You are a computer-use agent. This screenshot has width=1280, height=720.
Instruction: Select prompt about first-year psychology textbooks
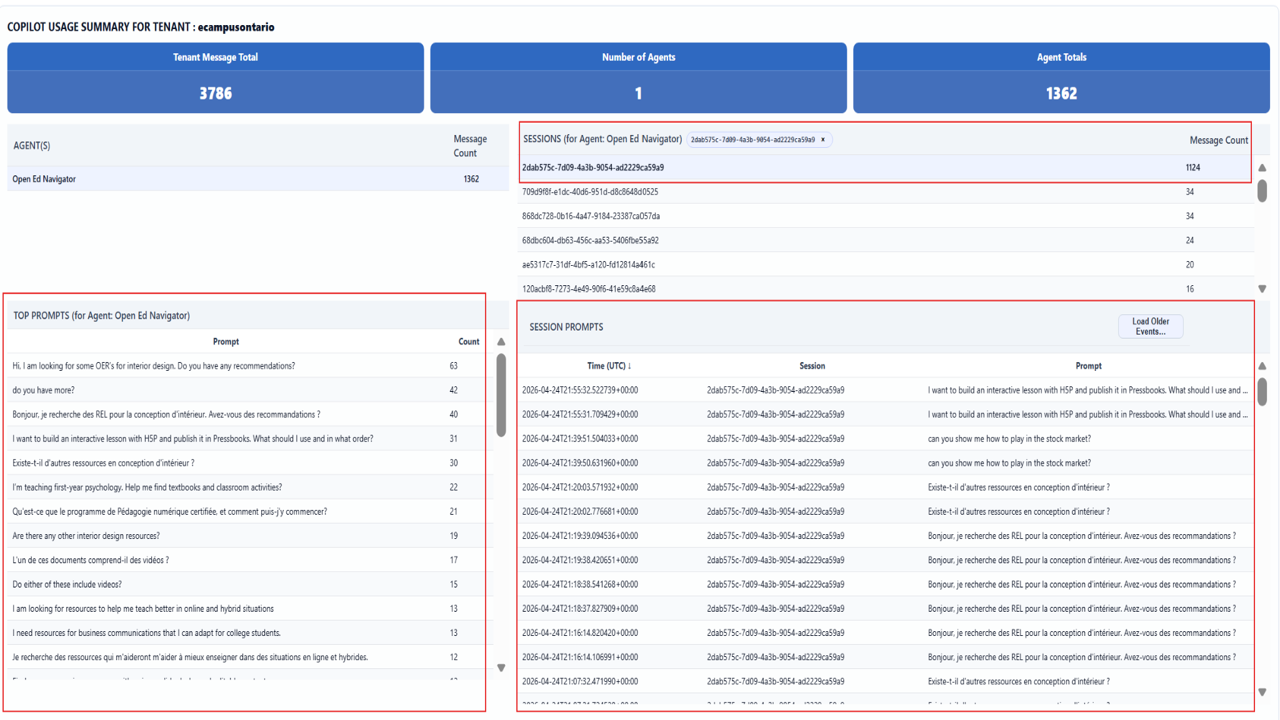[250, 487]
